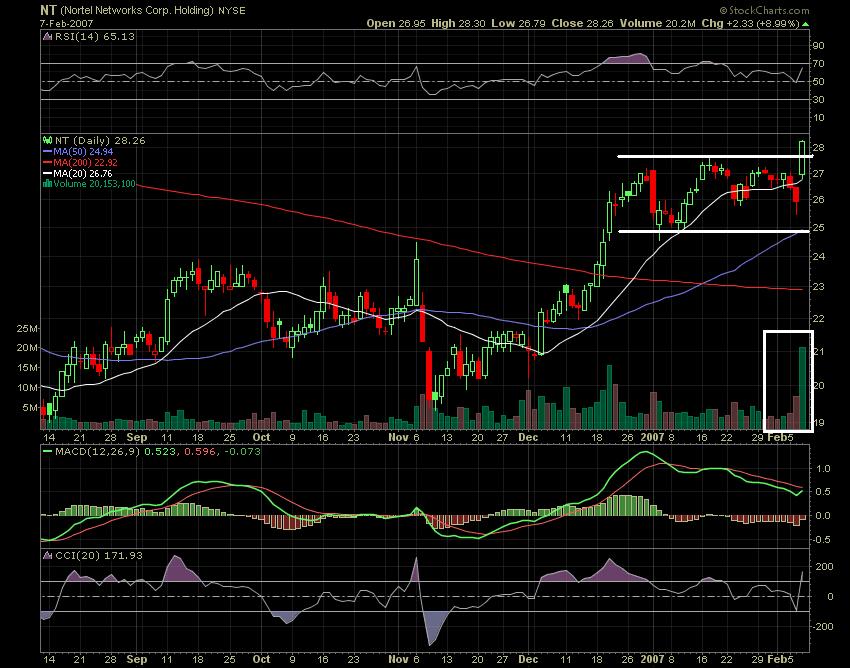Click the 5M label on the volume scale
This screenshot has width=850, height=668.
pos(30,408)
